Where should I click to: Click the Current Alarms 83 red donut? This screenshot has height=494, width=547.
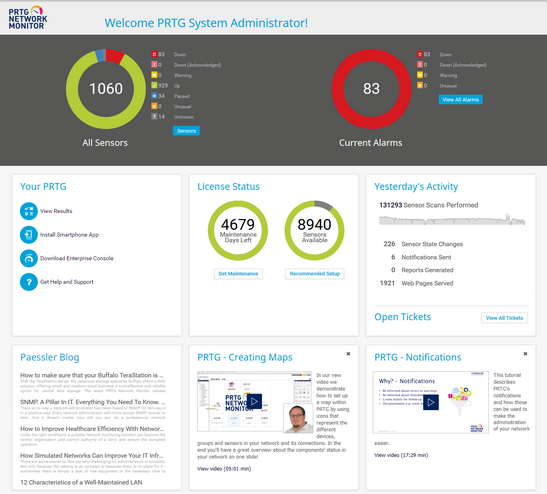click(371, 89)
